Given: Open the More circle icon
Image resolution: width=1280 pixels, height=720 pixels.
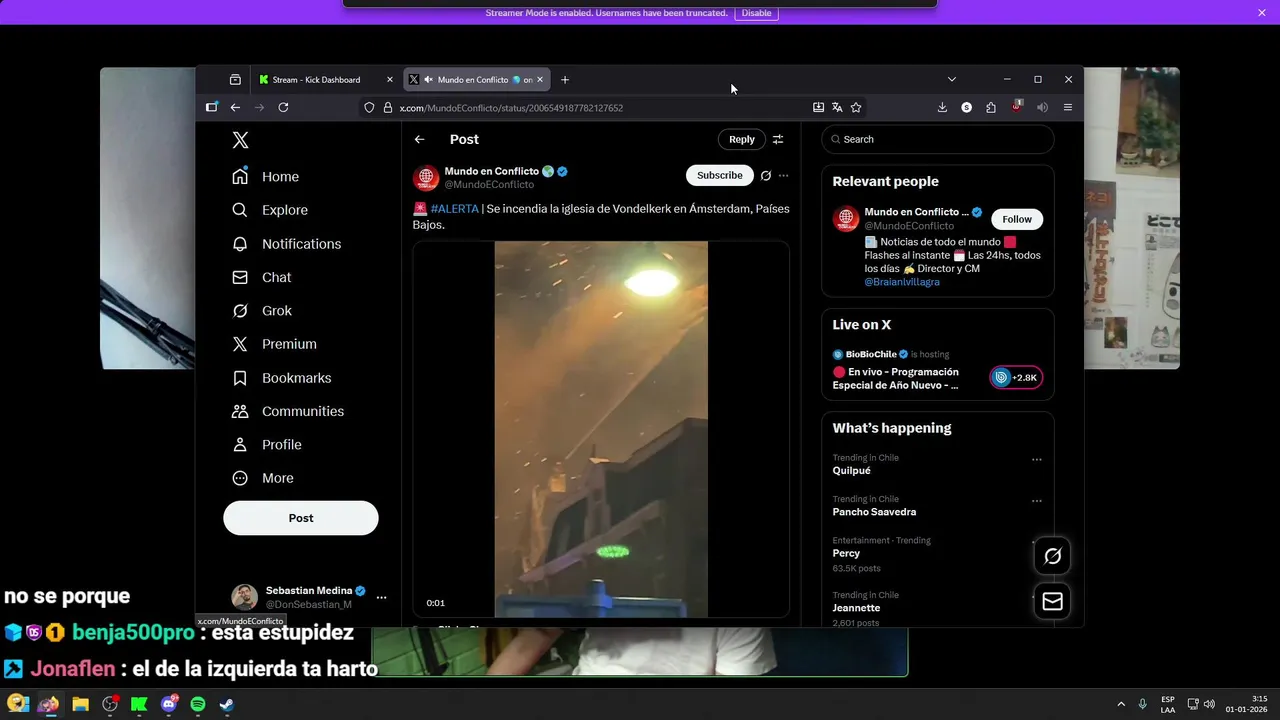Looking at the screenshot, I should tap(240, 478).
